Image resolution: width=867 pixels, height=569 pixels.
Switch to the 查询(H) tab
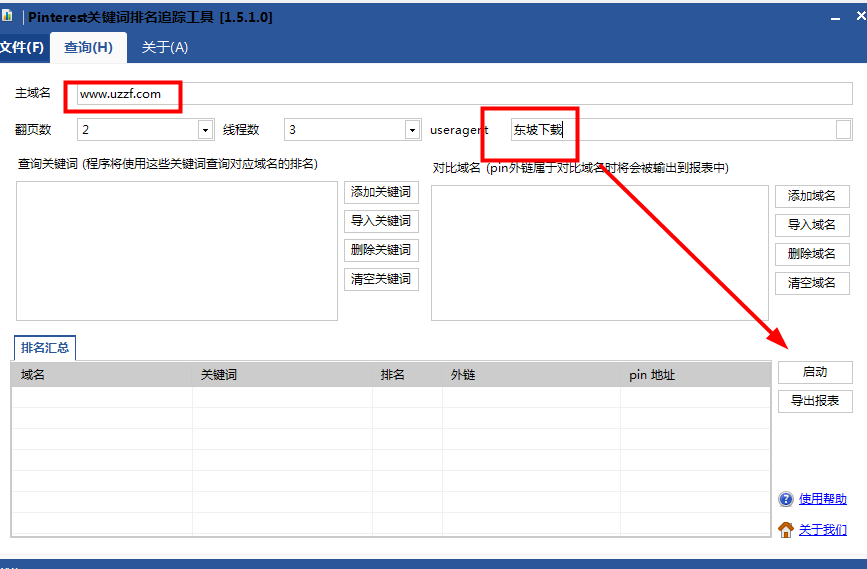(88, 47)
